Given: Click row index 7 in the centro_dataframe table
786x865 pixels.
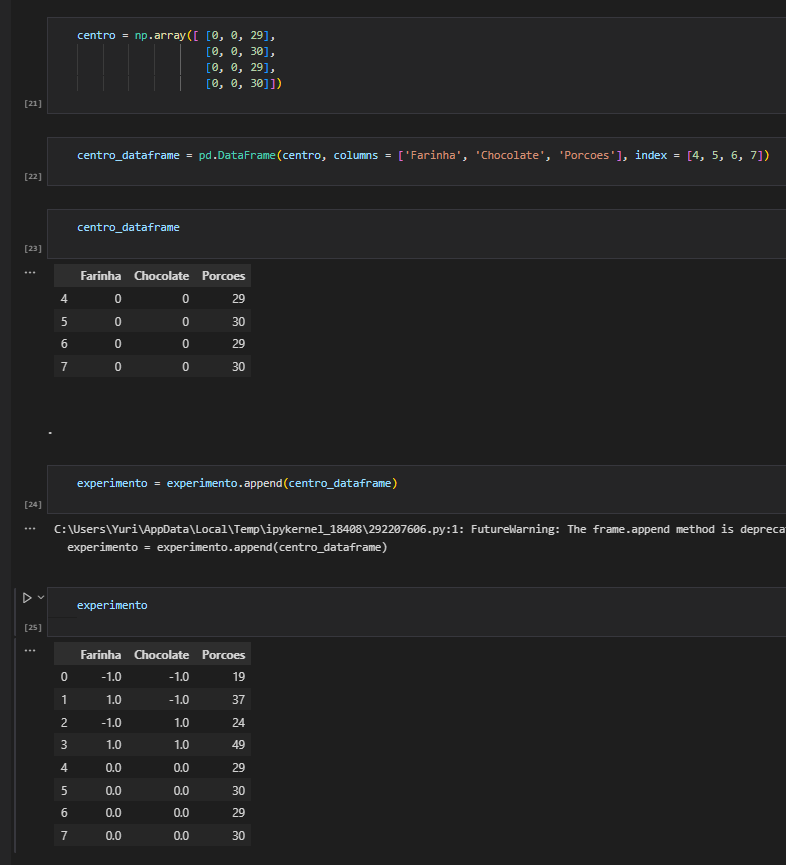Looking at the screenshot, I should [64, 366].
